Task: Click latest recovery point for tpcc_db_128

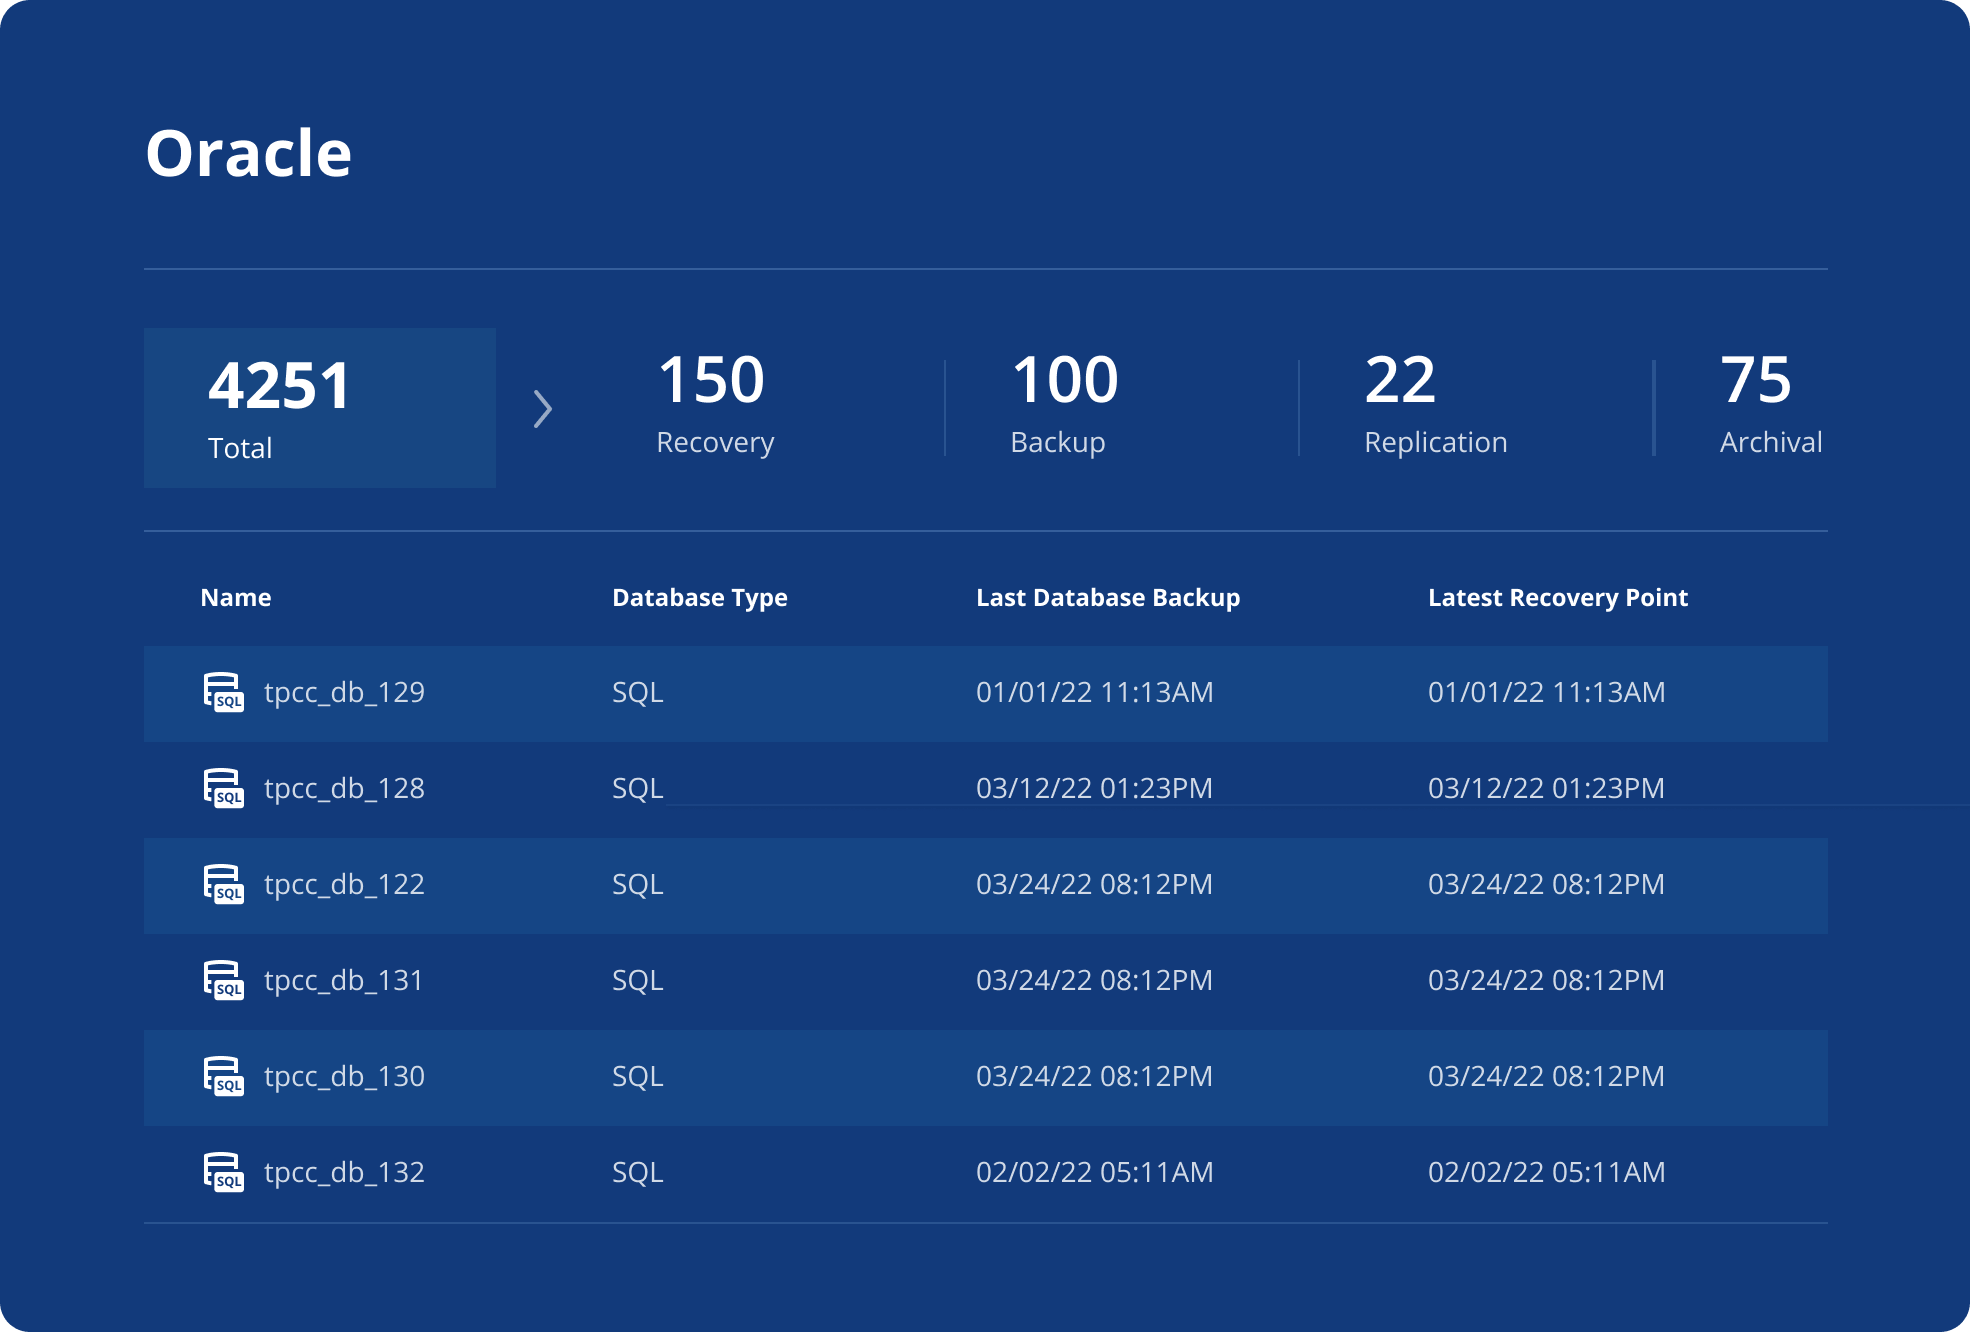Action: [x=1547, y=788]
